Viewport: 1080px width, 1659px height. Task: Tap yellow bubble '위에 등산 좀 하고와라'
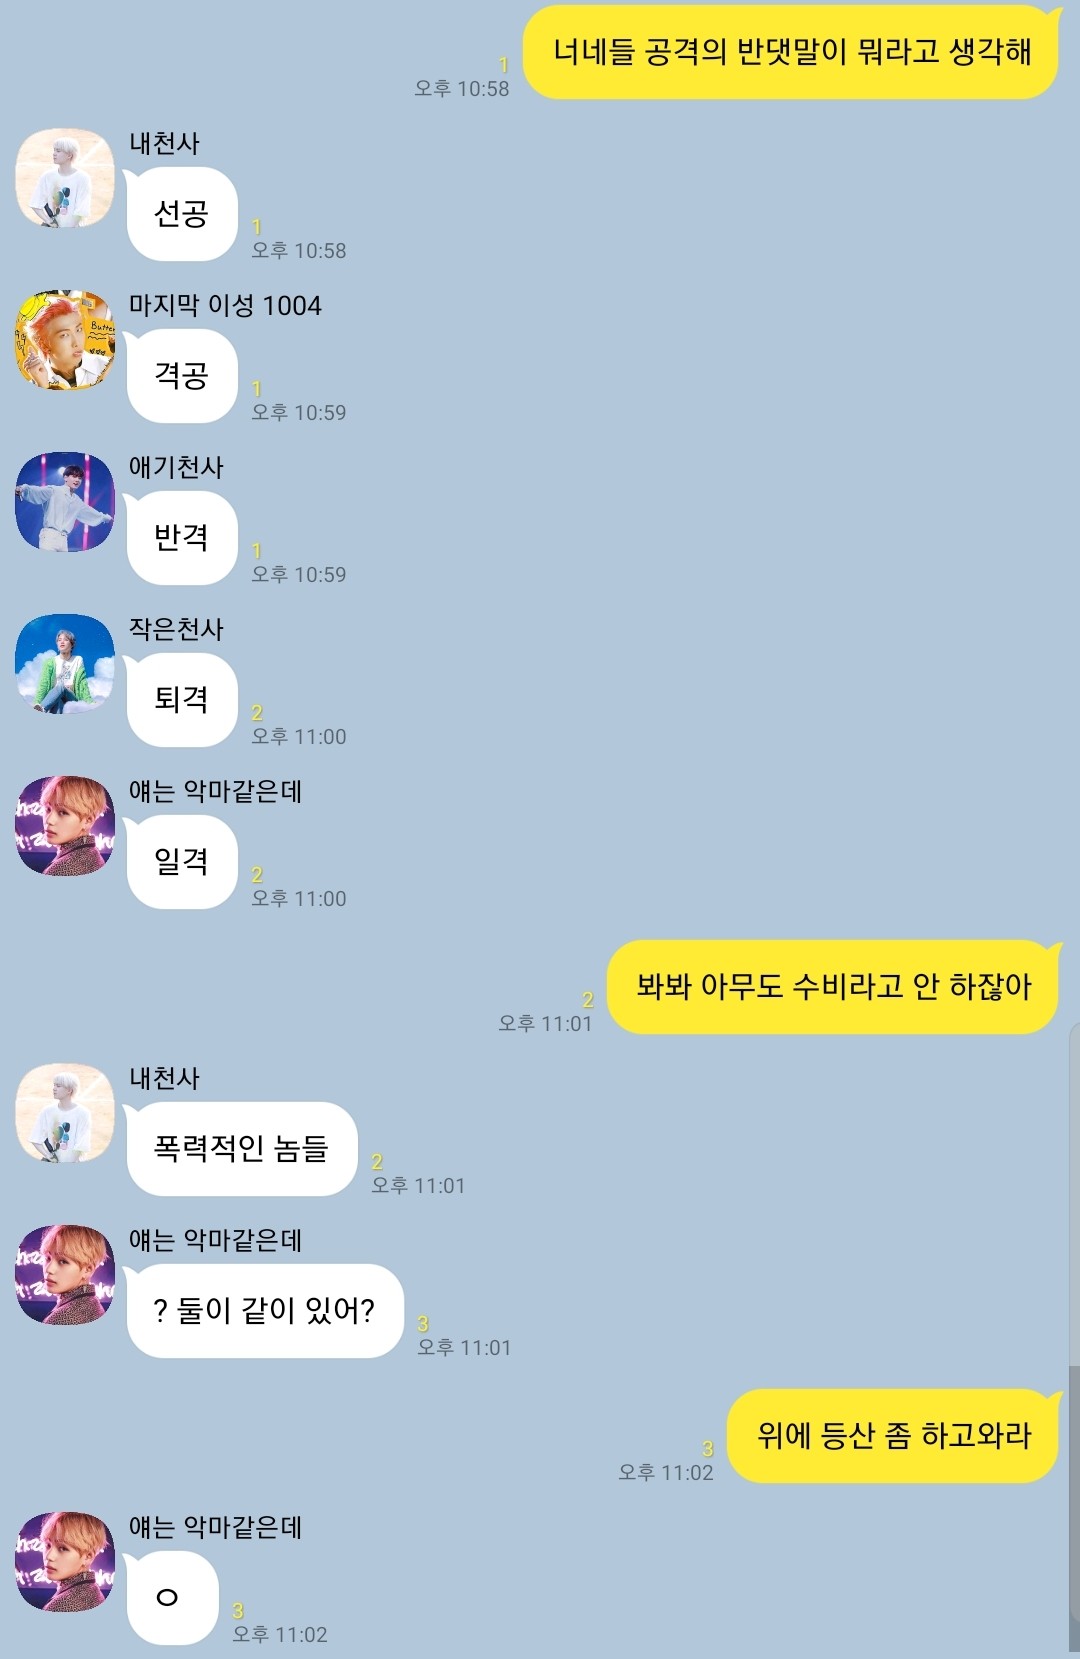(x=893, y=1436)
